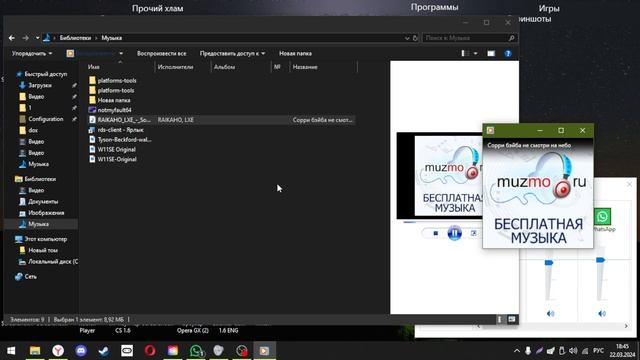Mute left channel speaker in the mixer

(550, 313)
